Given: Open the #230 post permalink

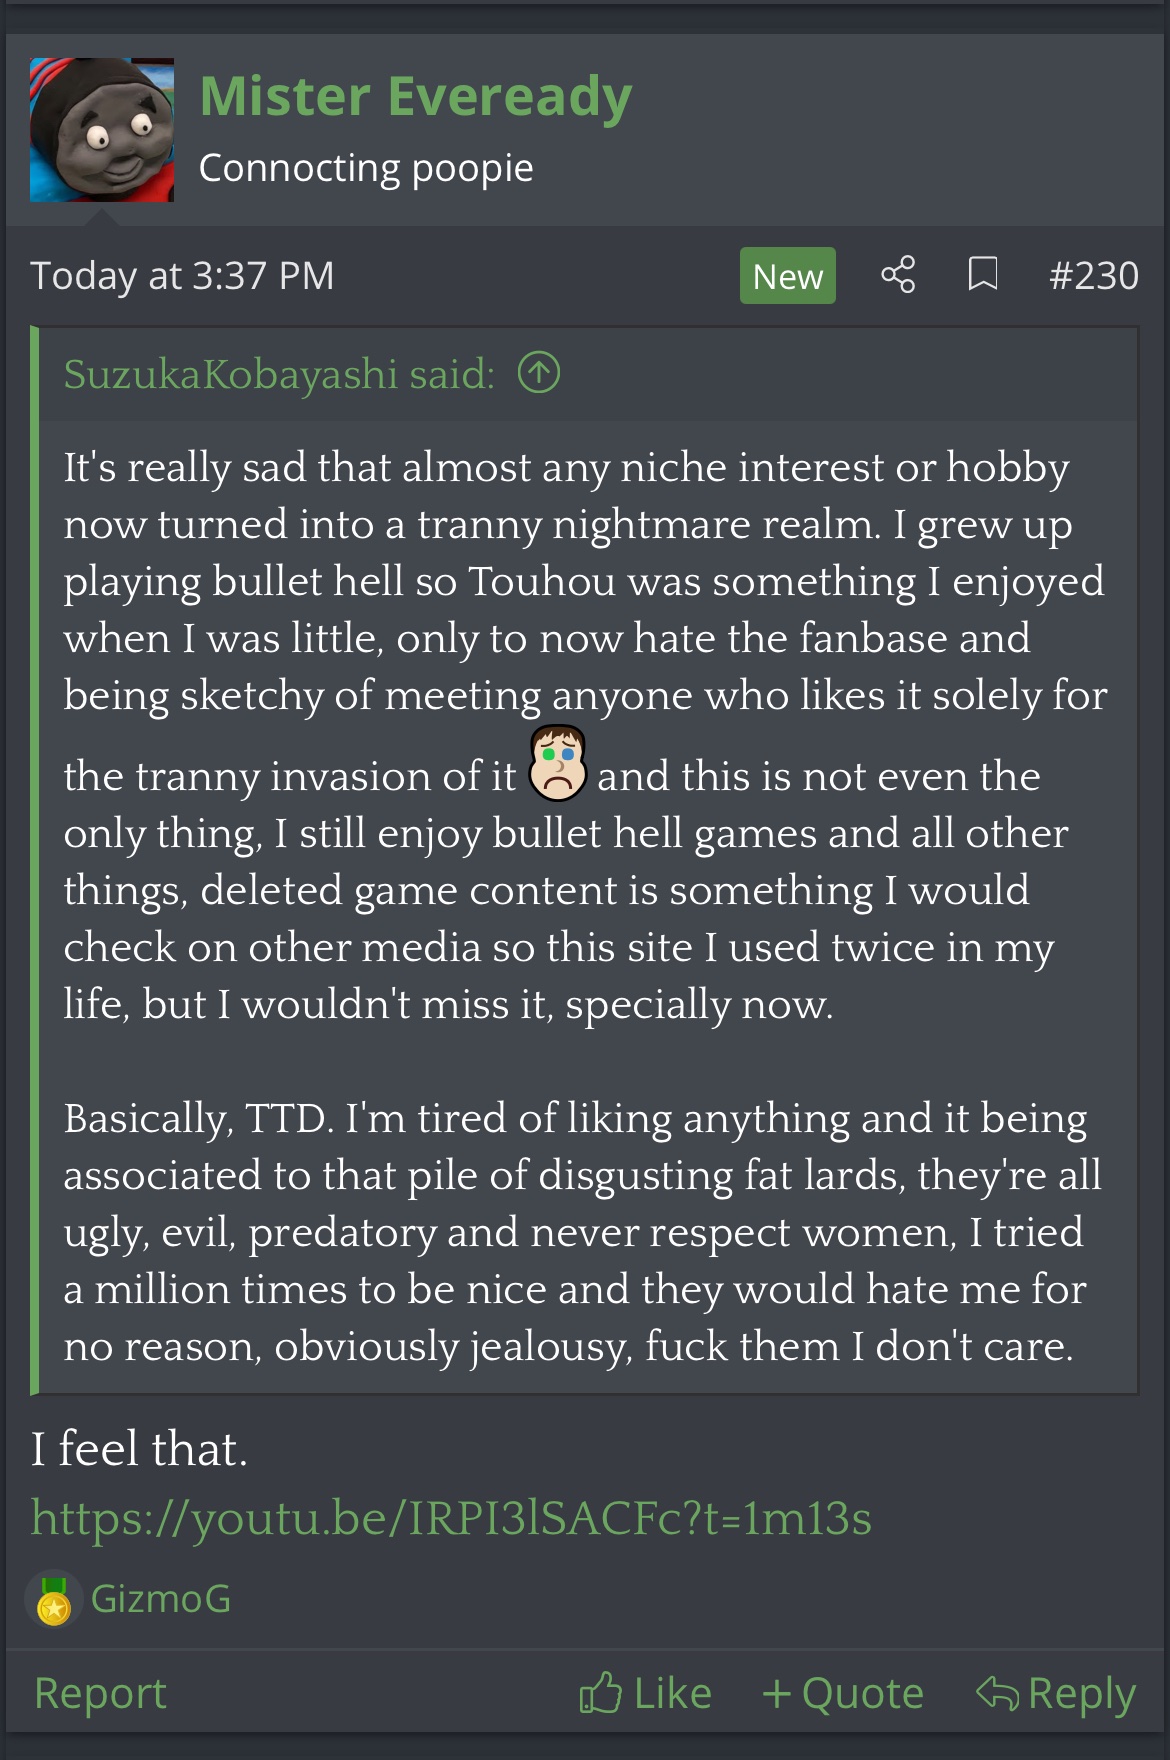Looking at the screenshot, I should pyautogui.click(x=1093, y=275).
